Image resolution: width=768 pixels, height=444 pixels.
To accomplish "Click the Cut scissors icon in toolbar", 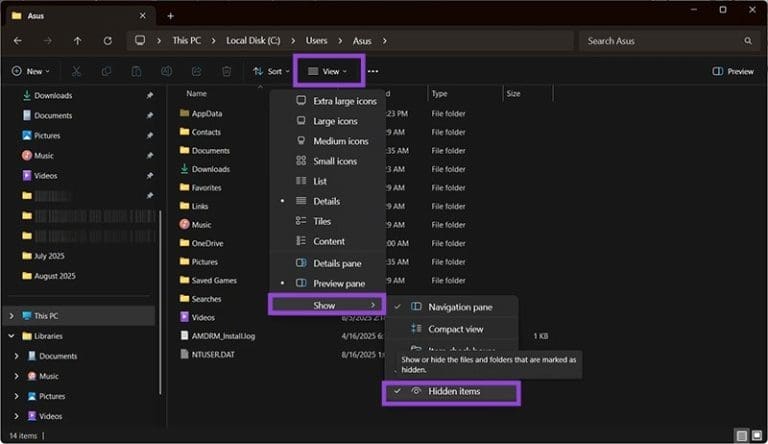I will [78, 71].
